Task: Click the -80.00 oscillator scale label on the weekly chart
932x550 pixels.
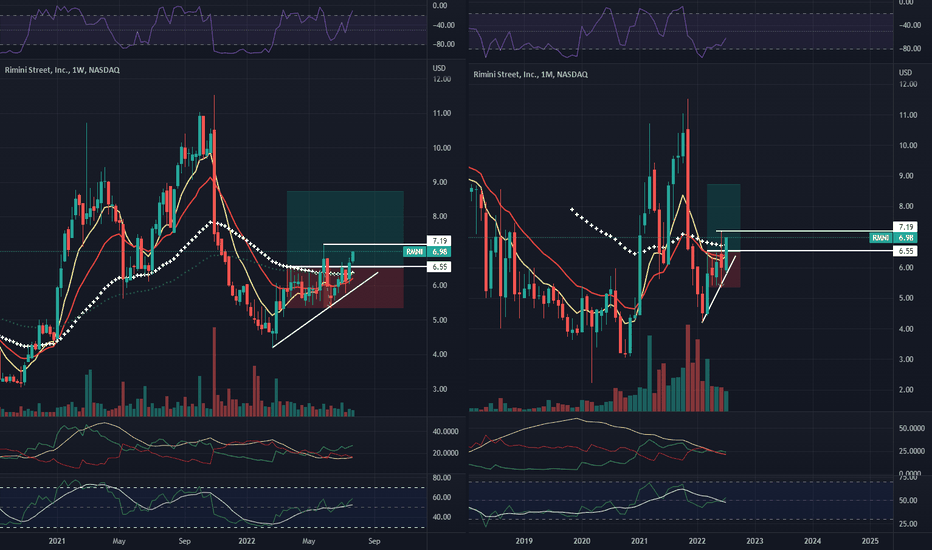Action: coord(443,44)
